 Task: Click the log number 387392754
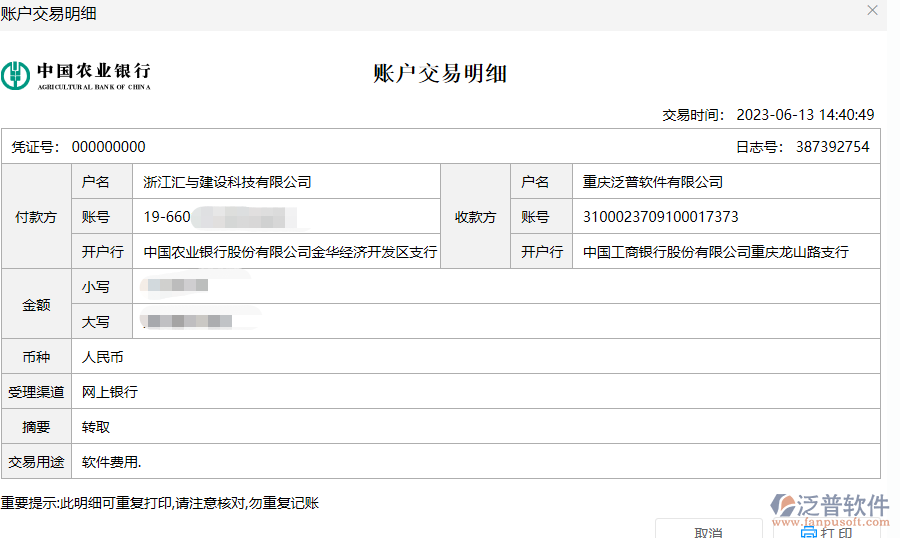pyautogui.click(x=832, y=147)
